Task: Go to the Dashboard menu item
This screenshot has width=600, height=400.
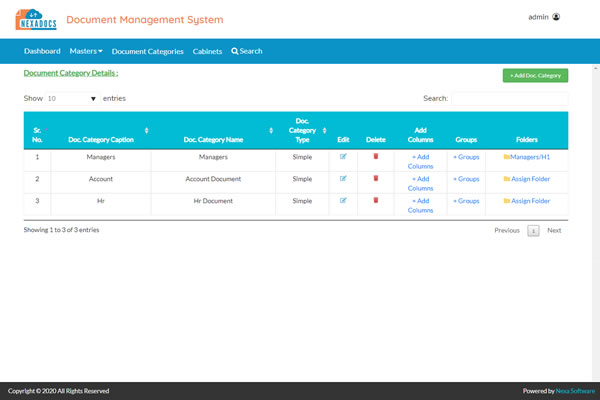Action: [x=42, y=51]
